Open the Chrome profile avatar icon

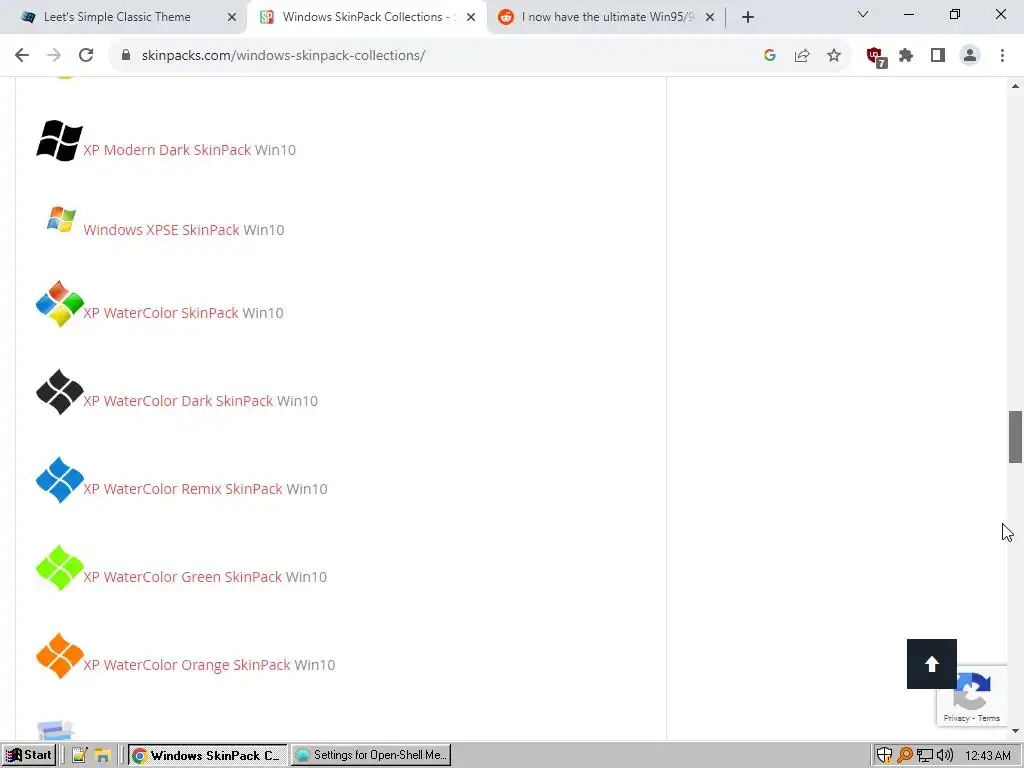970,56
